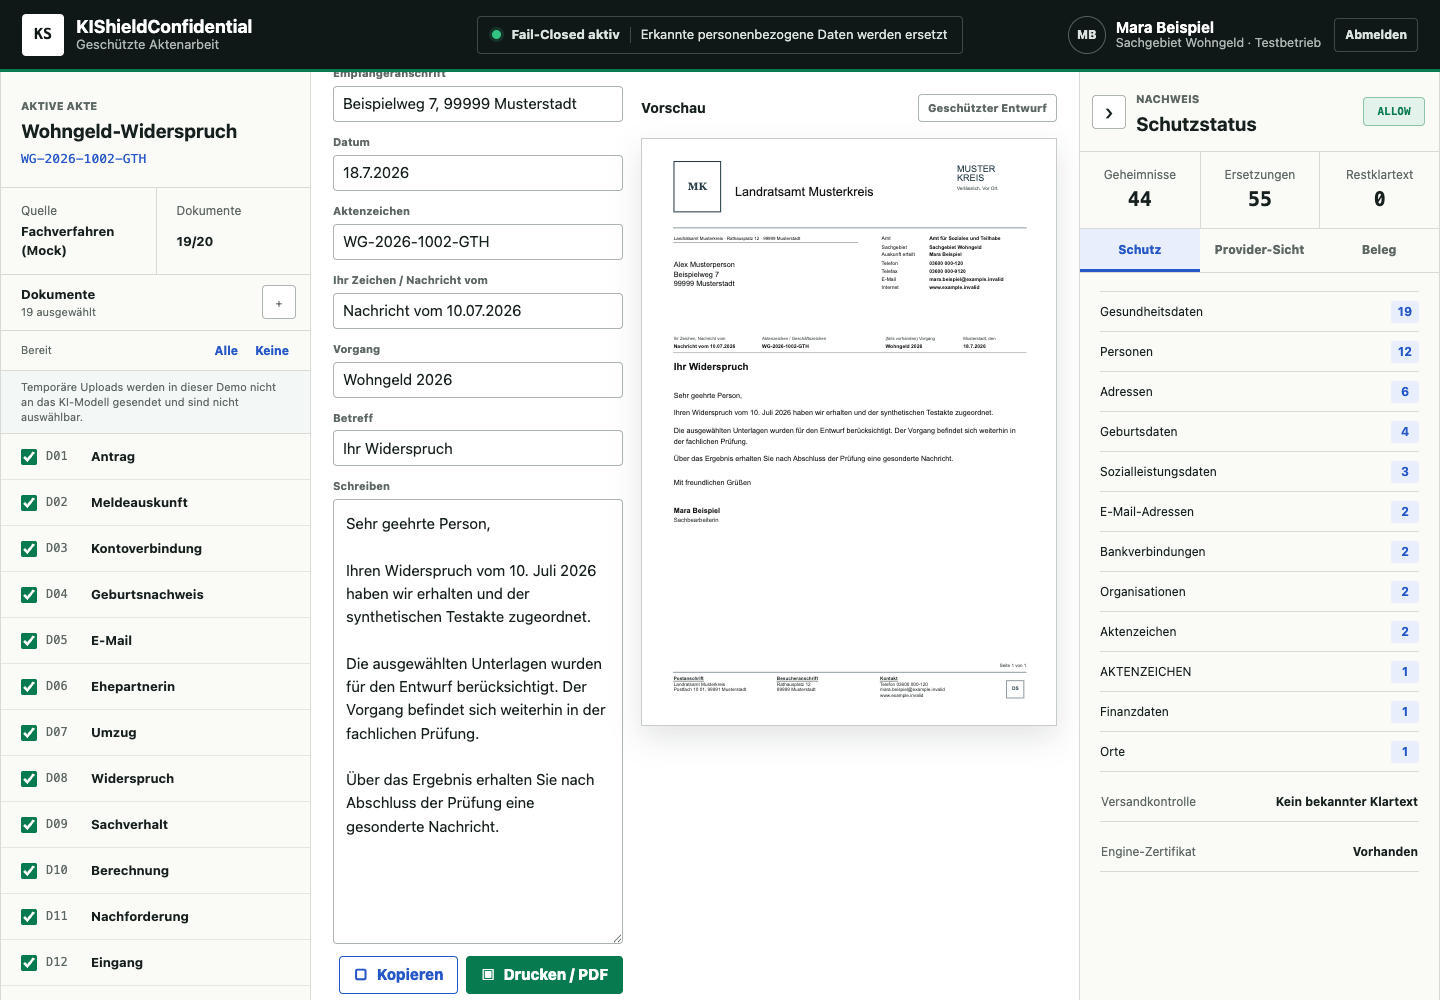Image resolution: width=1440 pixels, height=1000 pixels.
Task: Open the MB user avatar
Action: (1087, 35)
